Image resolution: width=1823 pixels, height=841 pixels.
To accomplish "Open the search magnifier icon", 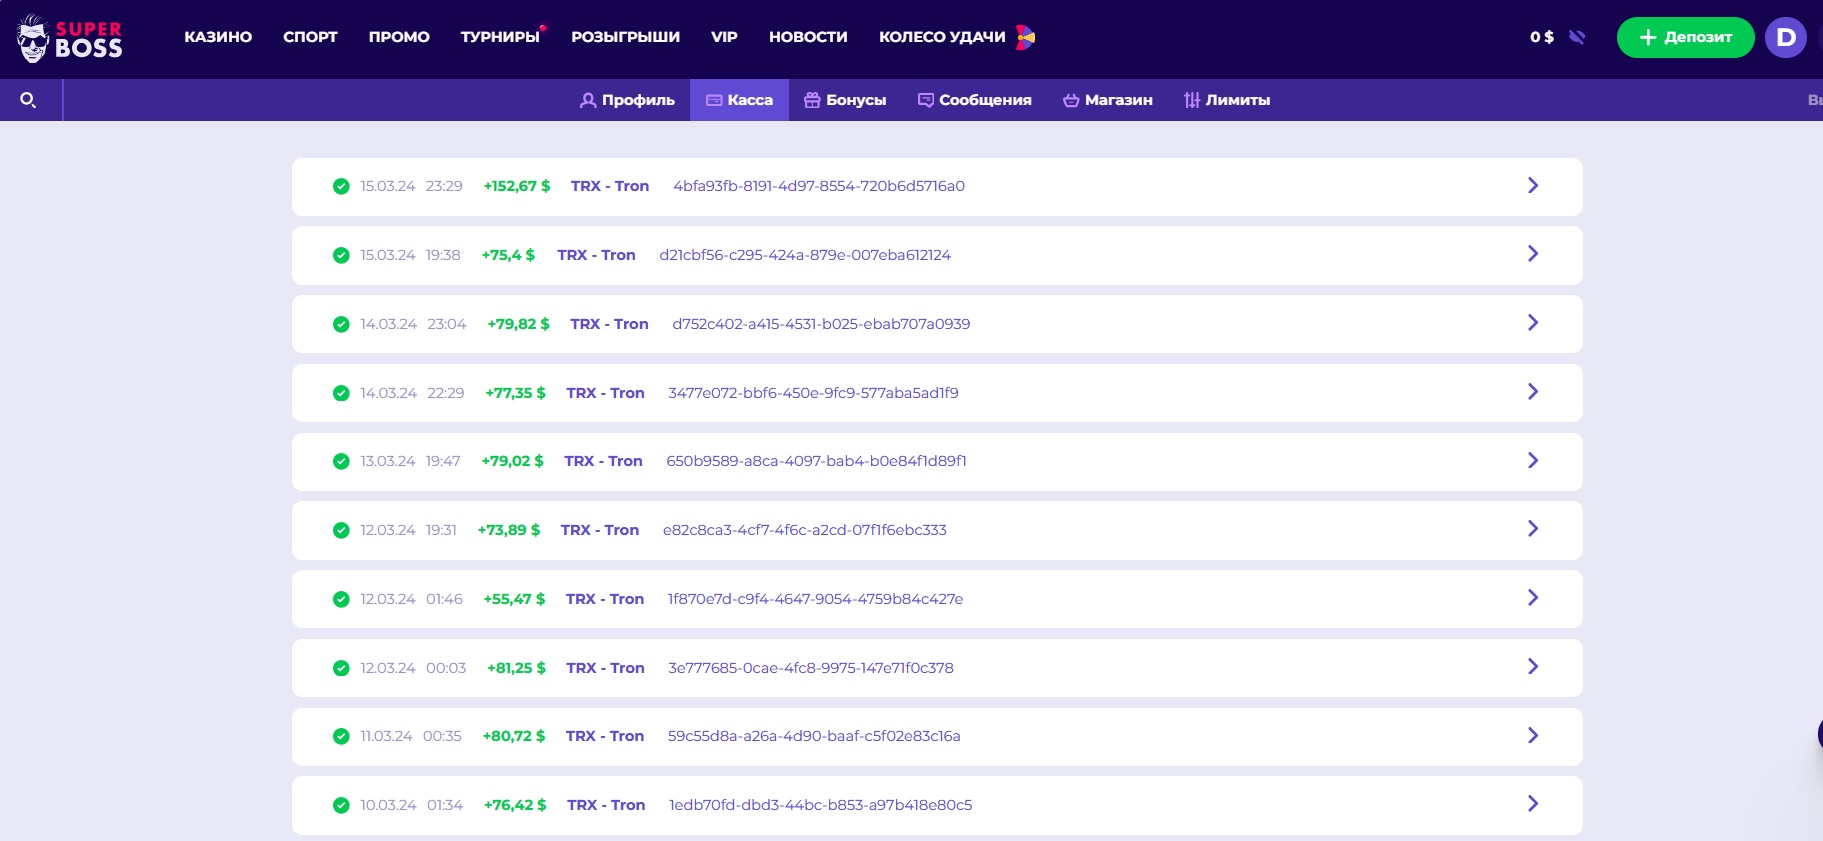I will click(x=28, y=100).
